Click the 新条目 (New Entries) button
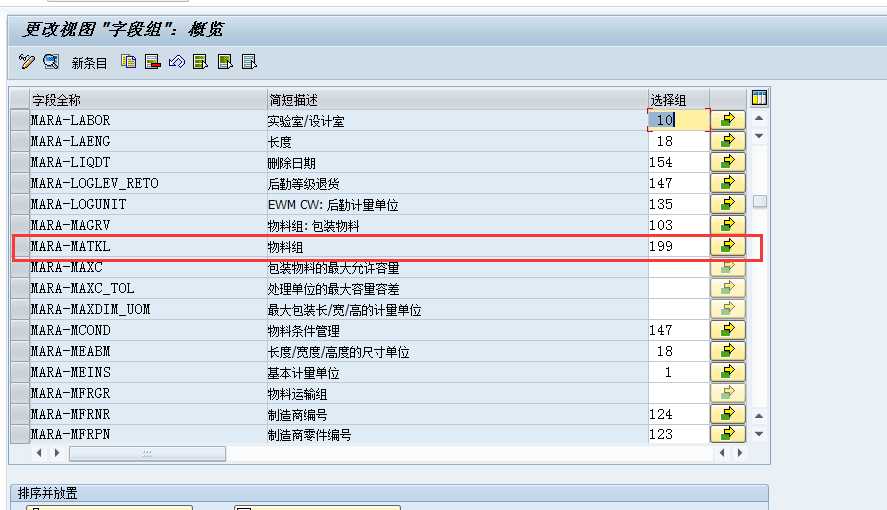Image resolution: width=887 pixels, height=510 pixels. tap(89, 63)
